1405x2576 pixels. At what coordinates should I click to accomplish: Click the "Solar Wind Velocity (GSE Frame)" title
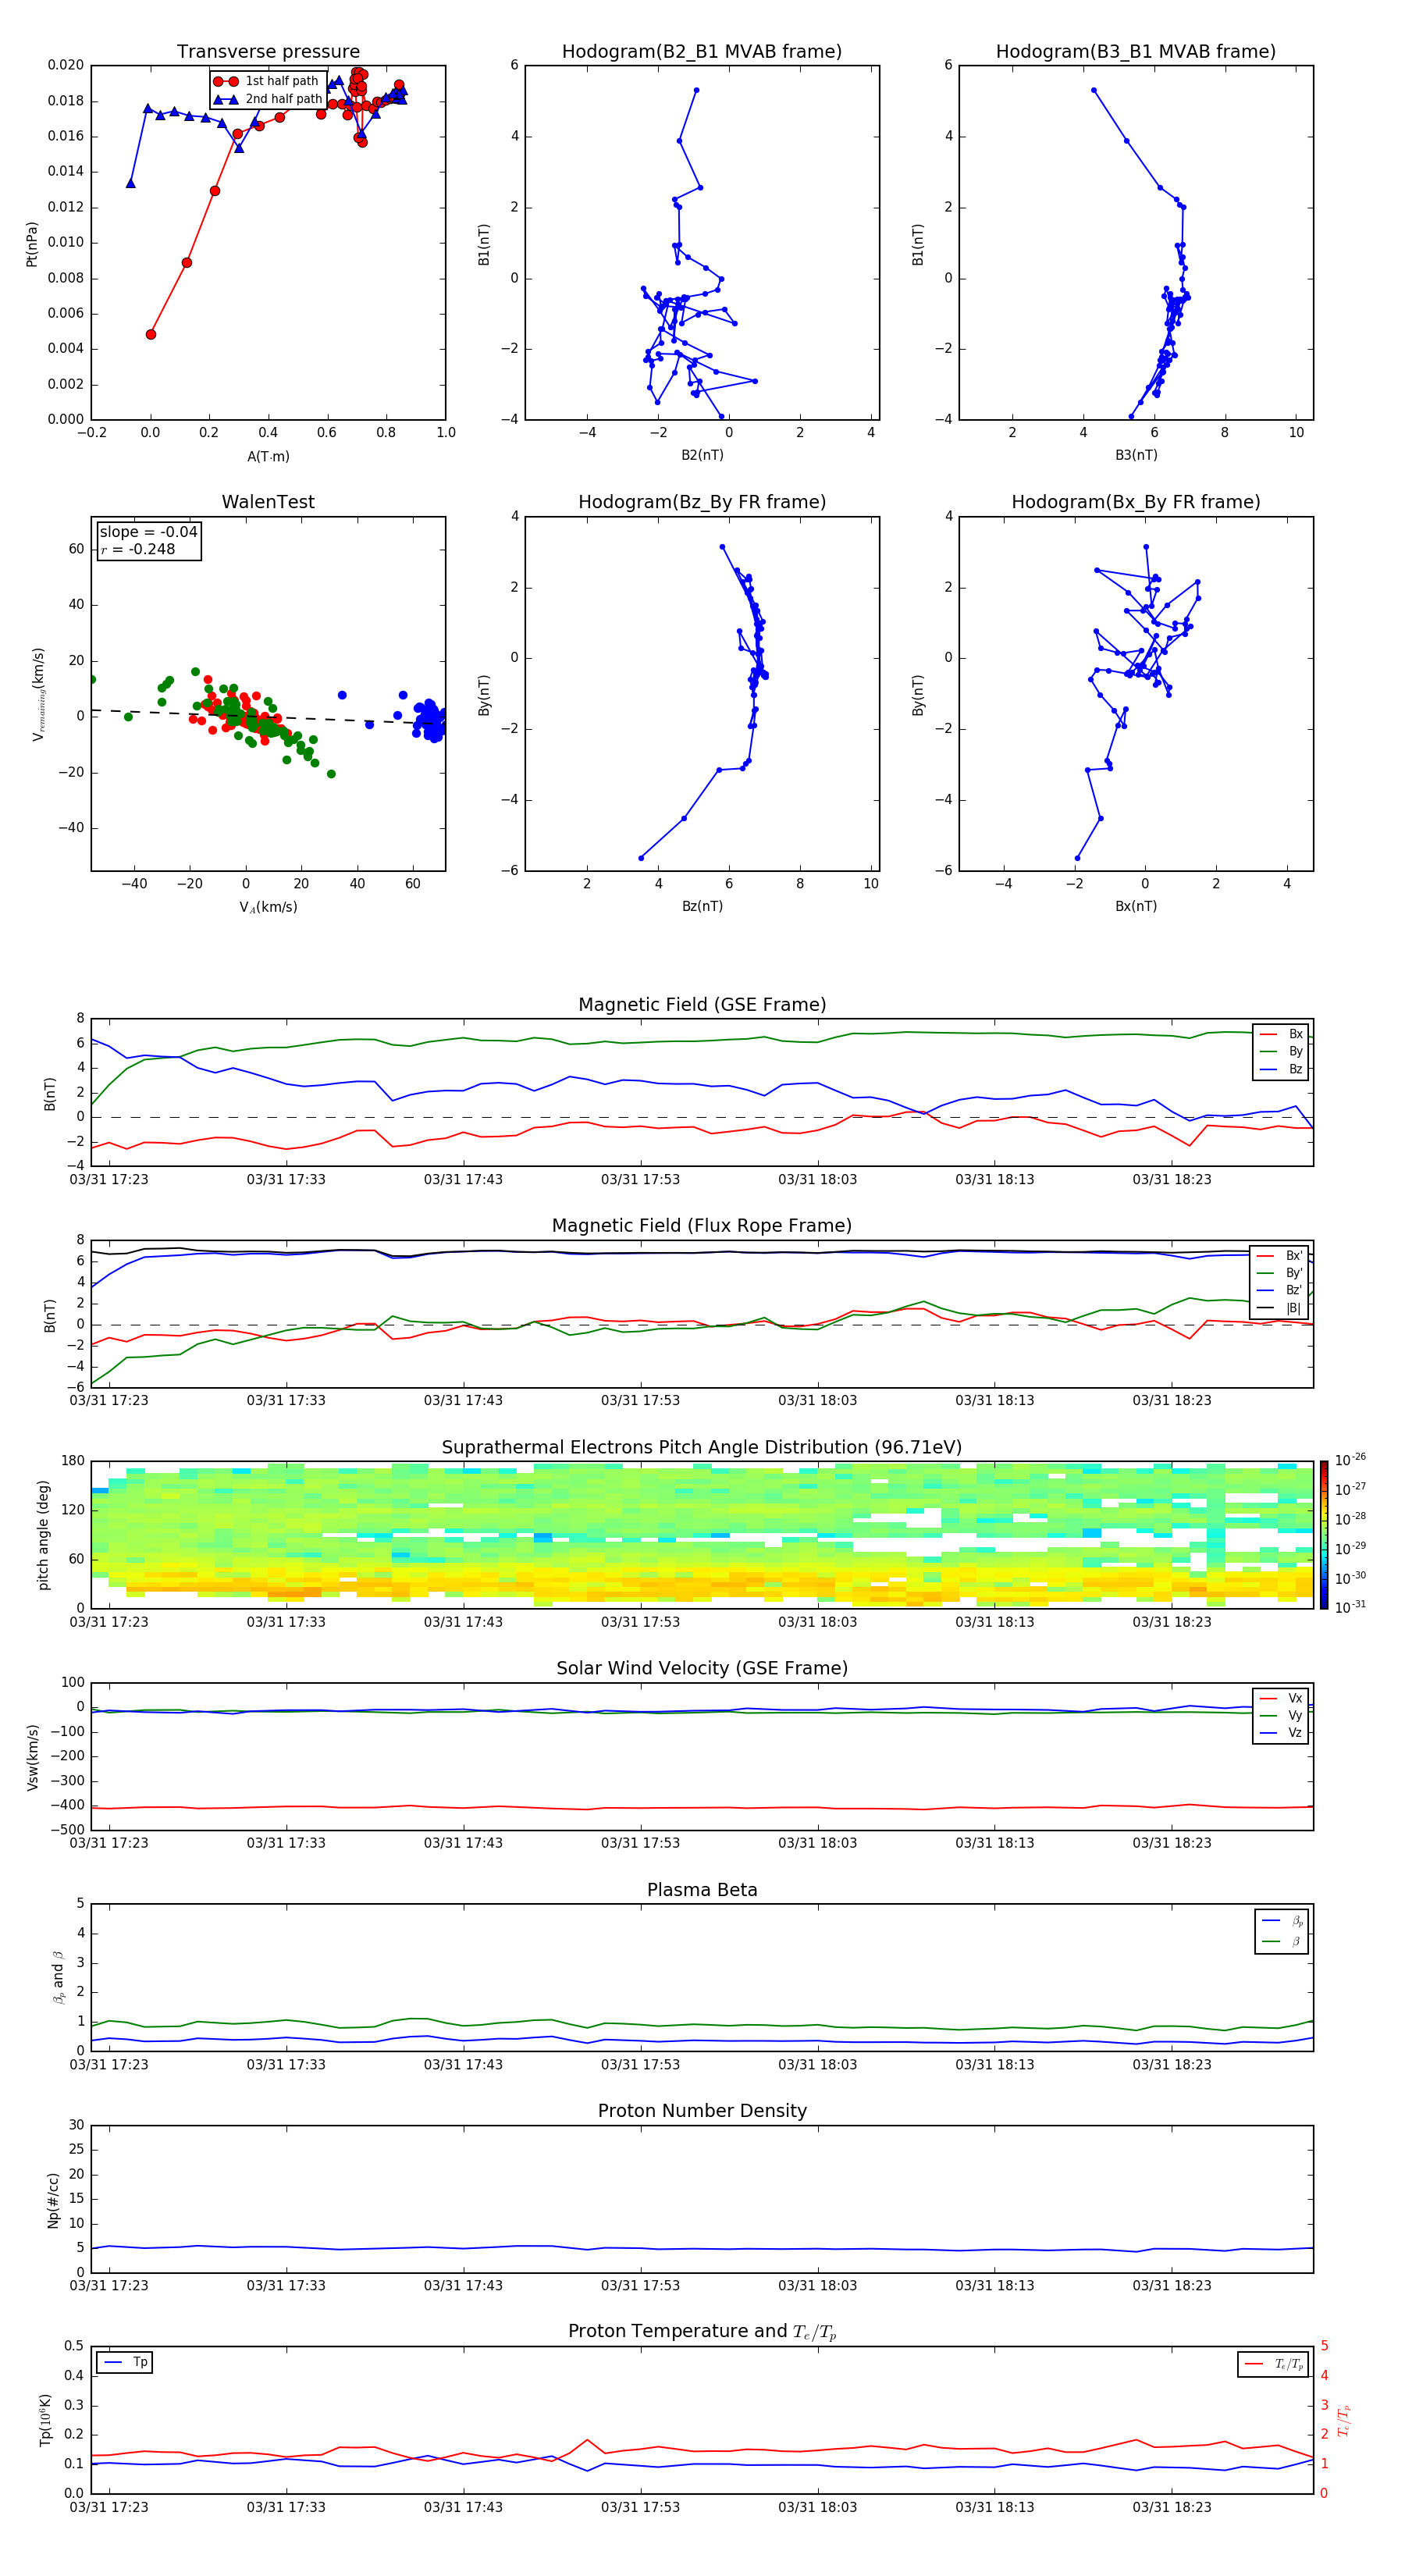702,1668
